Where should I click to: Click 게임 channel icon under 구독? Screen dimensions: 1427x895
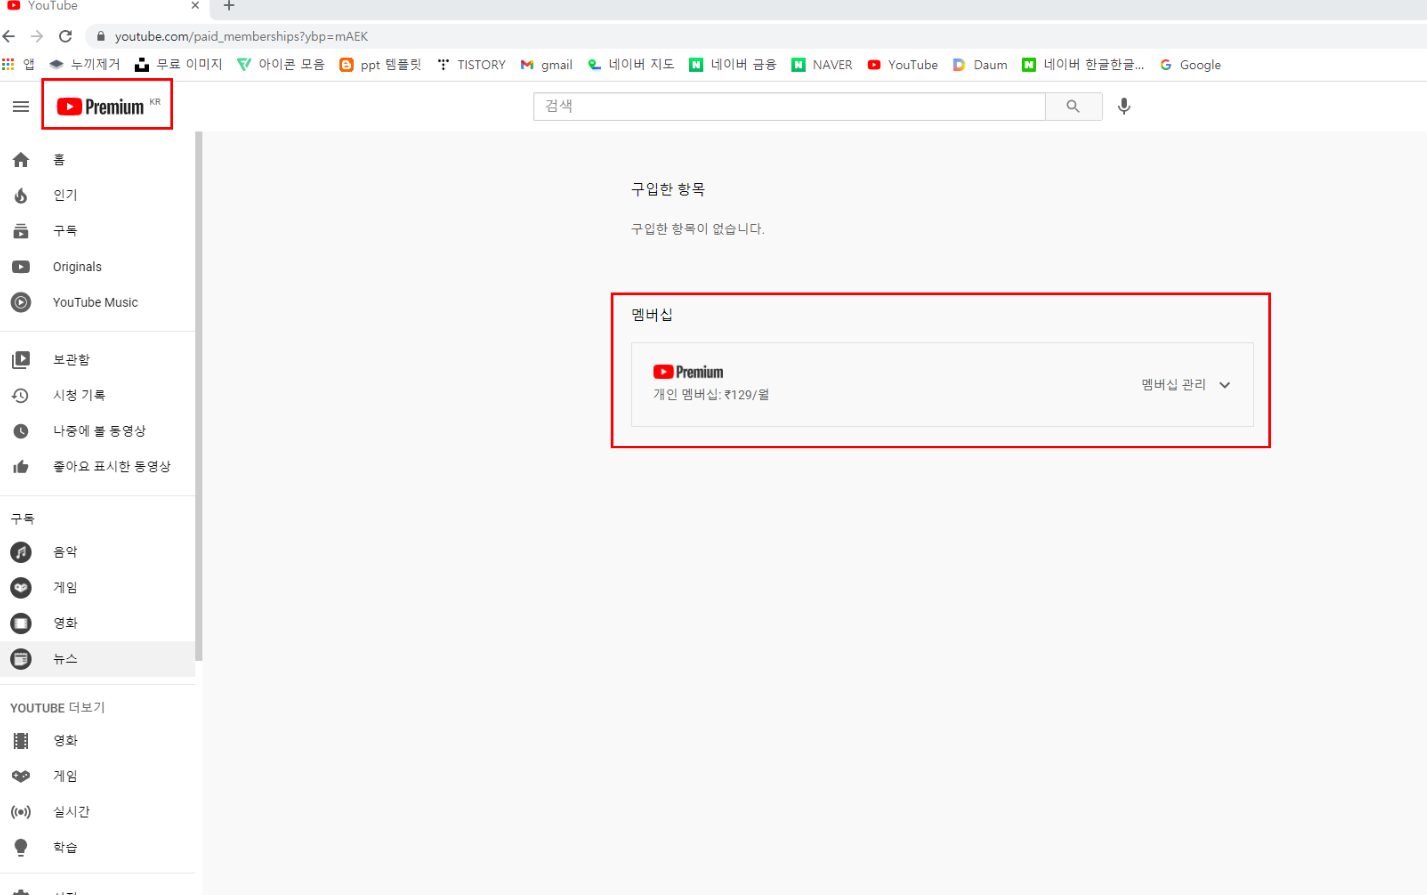21,588
